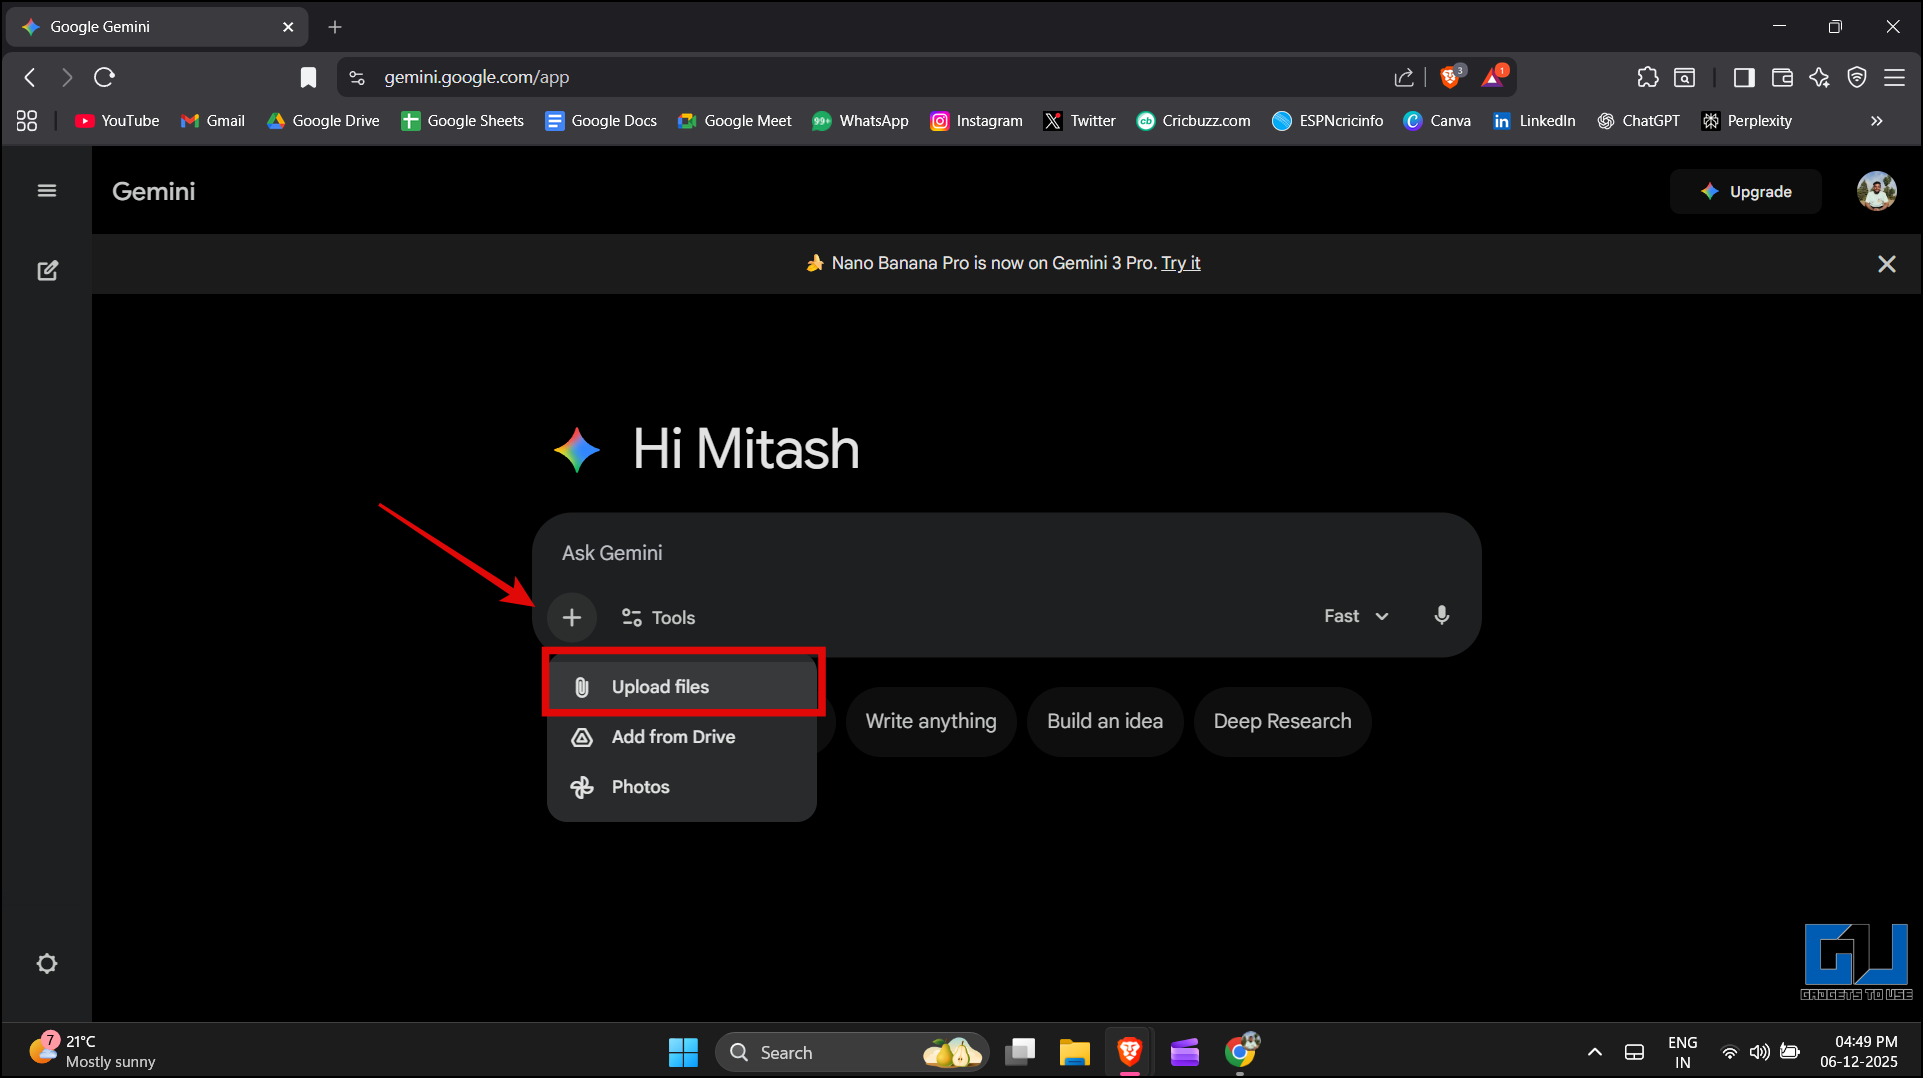Start a new chat with the compose icon
The image size is (1923, 1078).
pos(47,271)
